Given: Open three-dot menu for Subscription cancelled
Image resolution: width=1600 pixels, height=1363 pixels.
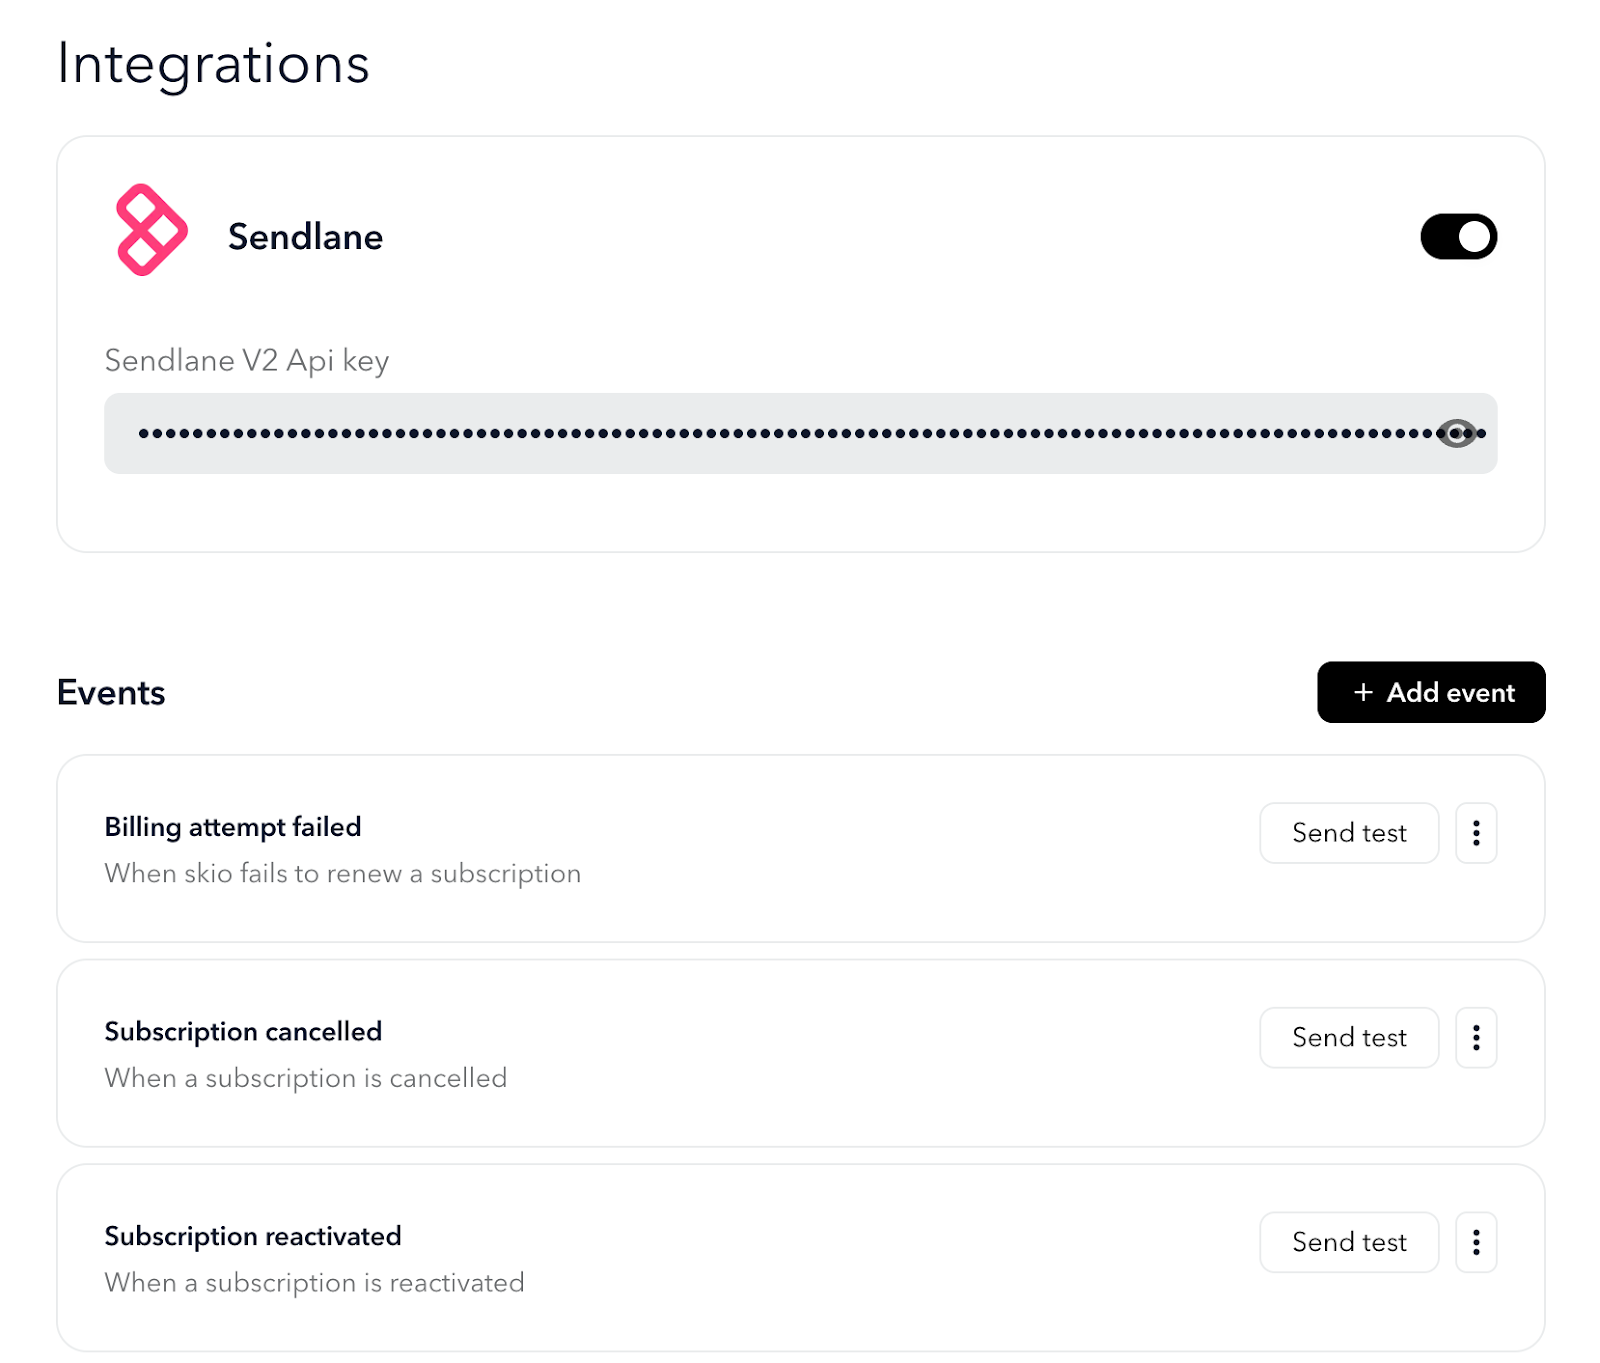Looking at the screenshot, I should pos(1476,1038).
